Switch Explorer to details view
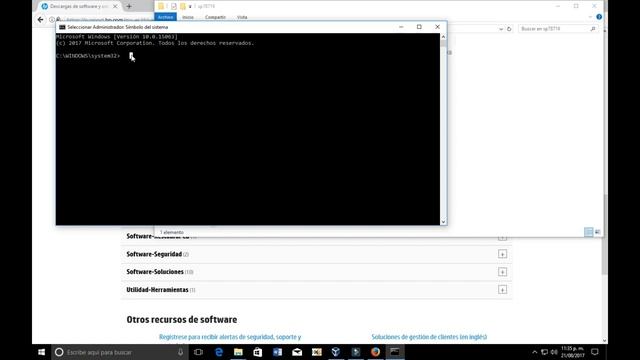This screenshot has height=360, width=640. click(x=589, y=232)
